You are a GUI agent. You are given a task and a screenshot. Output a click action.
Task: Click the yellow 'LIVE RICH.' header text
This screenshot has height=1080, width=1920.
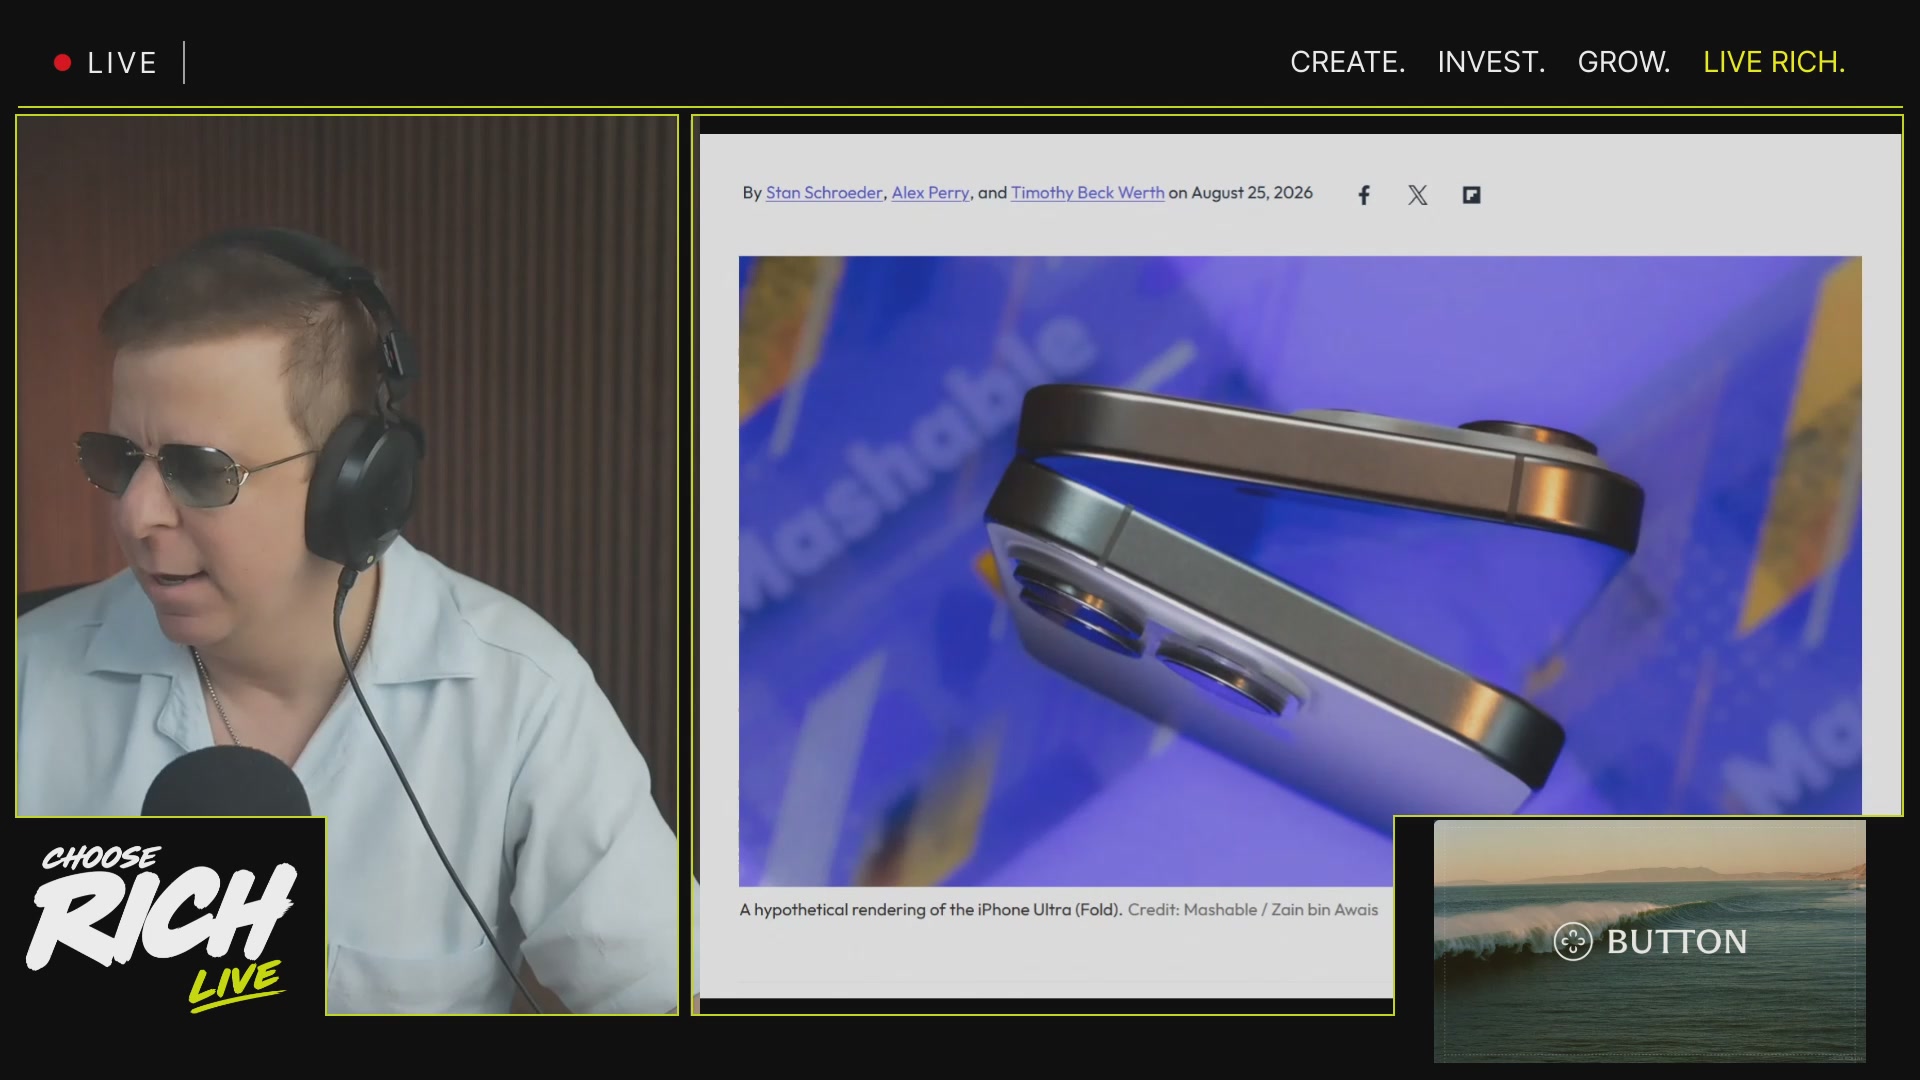[x=1774, y=62]
